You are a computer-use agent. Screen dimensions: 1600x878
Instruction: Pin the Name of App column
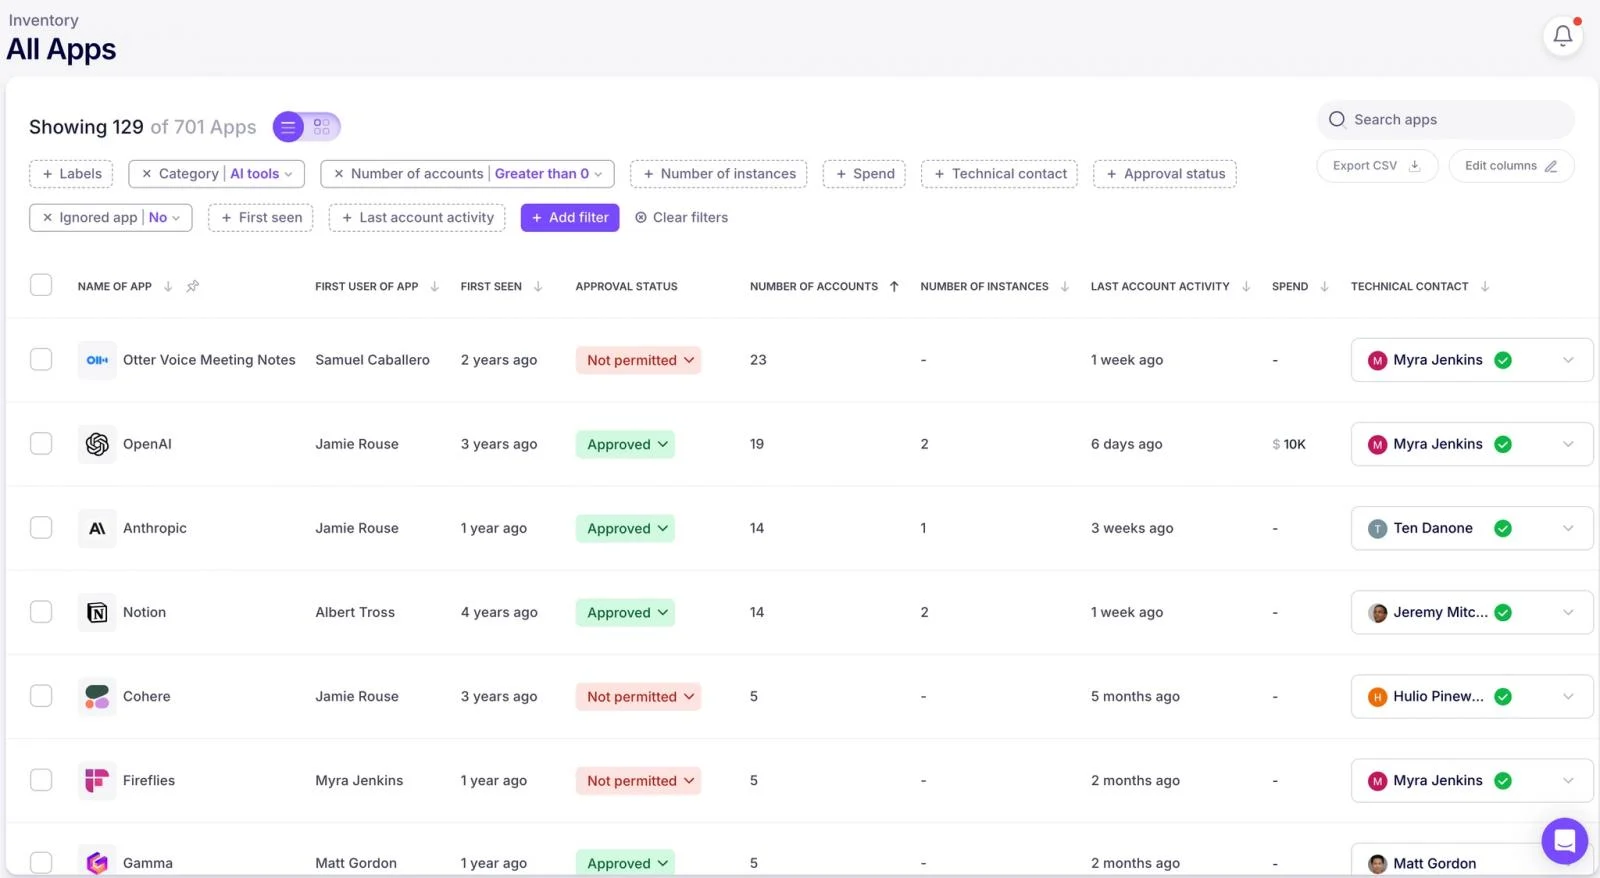[x=193, y=287]
